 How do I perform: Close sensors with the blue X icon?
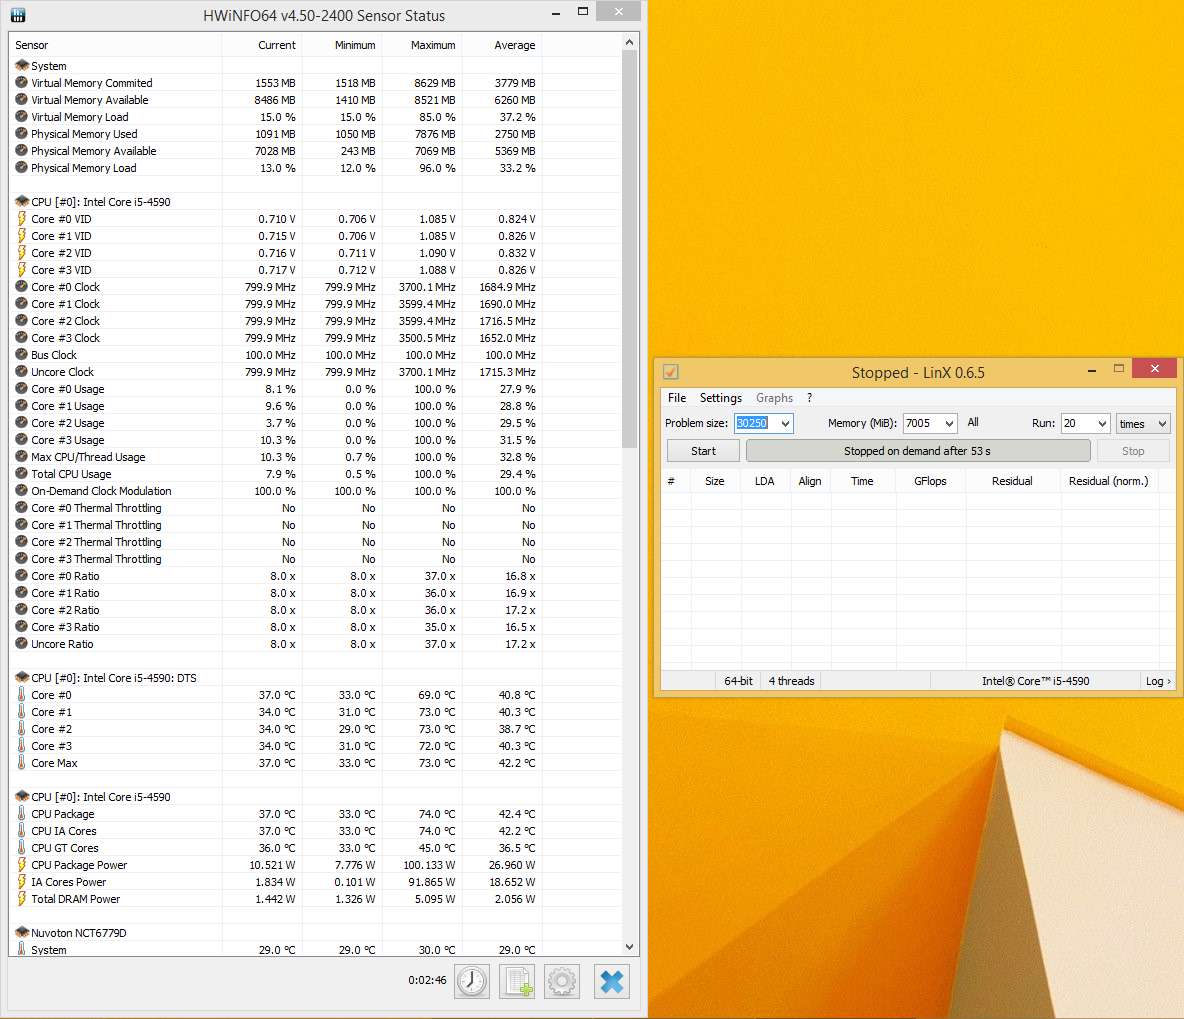[611, 981]
